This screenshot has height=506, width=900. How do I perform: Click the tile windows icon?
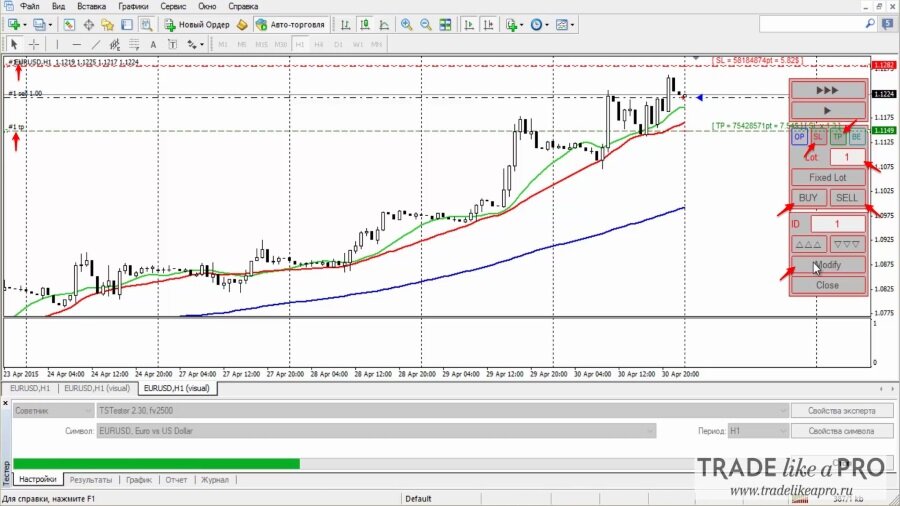pyautogui.click(x=445, y=25)
